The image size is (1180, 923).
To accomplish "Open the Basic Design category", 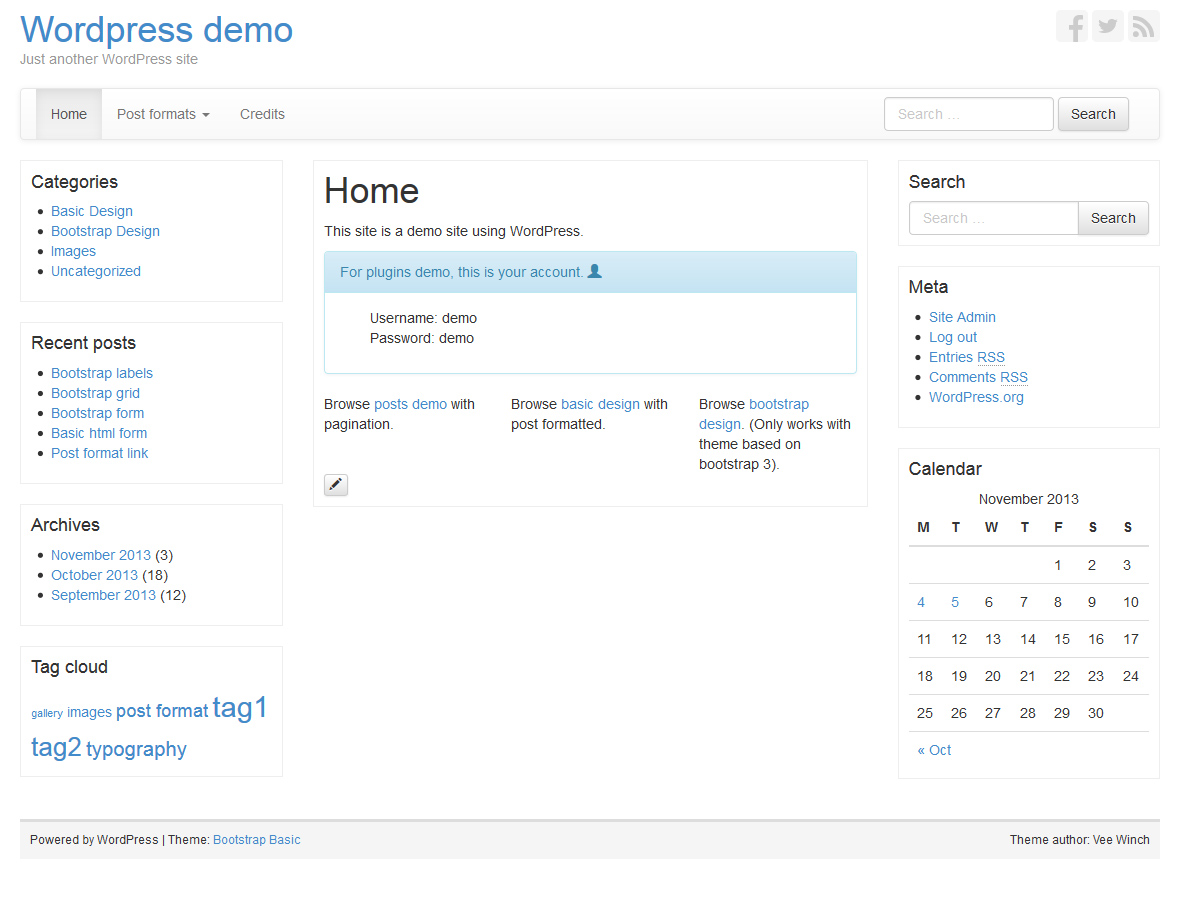I will (x=92, y=212).
